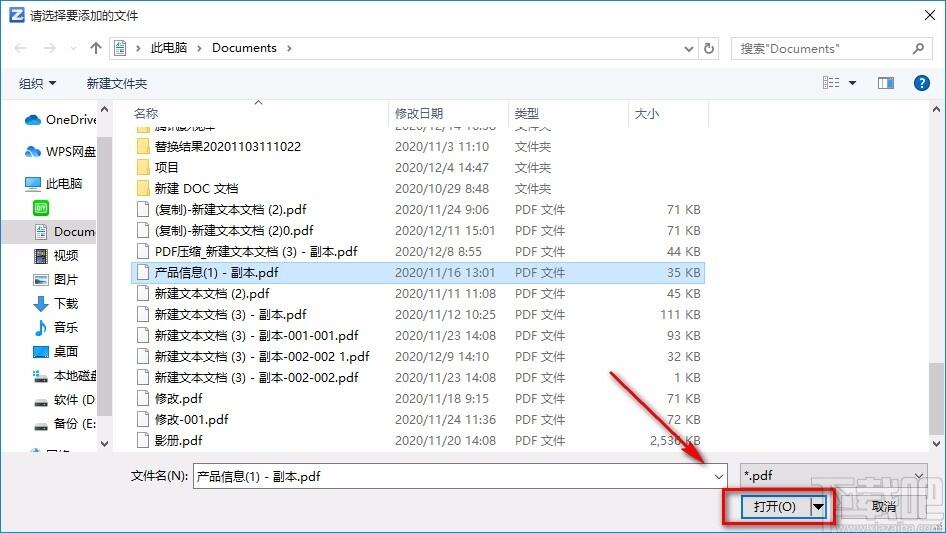
Task: Expand the address bar history dropdown
Action: click(688, 49)
